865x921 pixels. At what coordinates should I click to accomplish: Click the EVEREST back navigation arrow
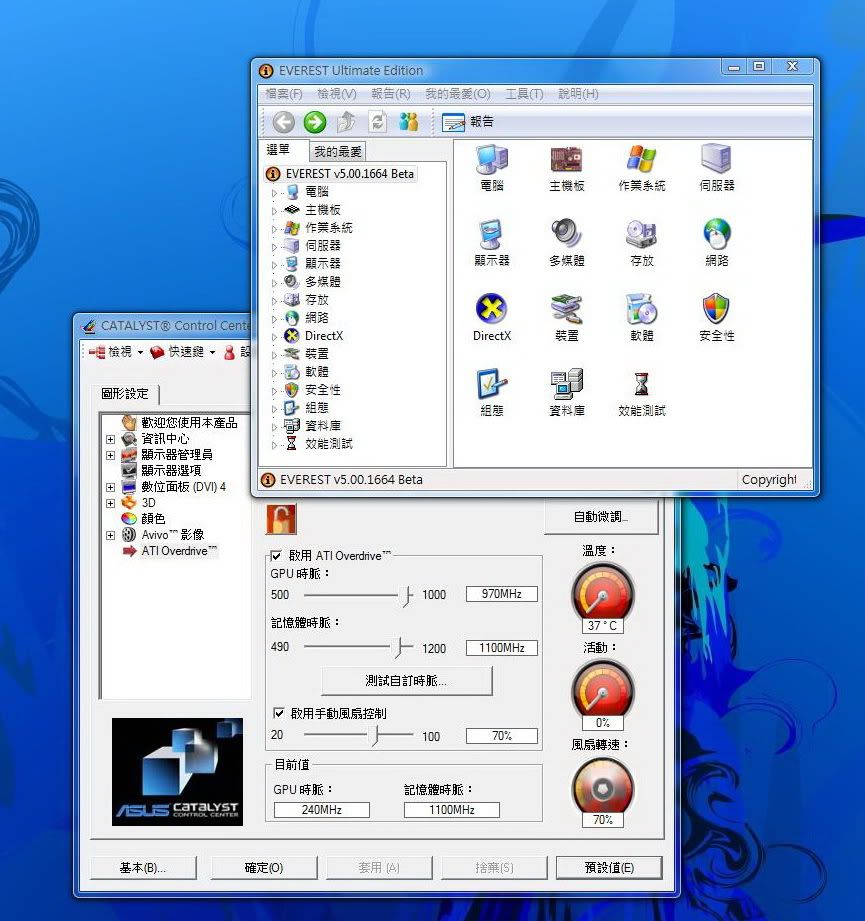tap(284, 122)
